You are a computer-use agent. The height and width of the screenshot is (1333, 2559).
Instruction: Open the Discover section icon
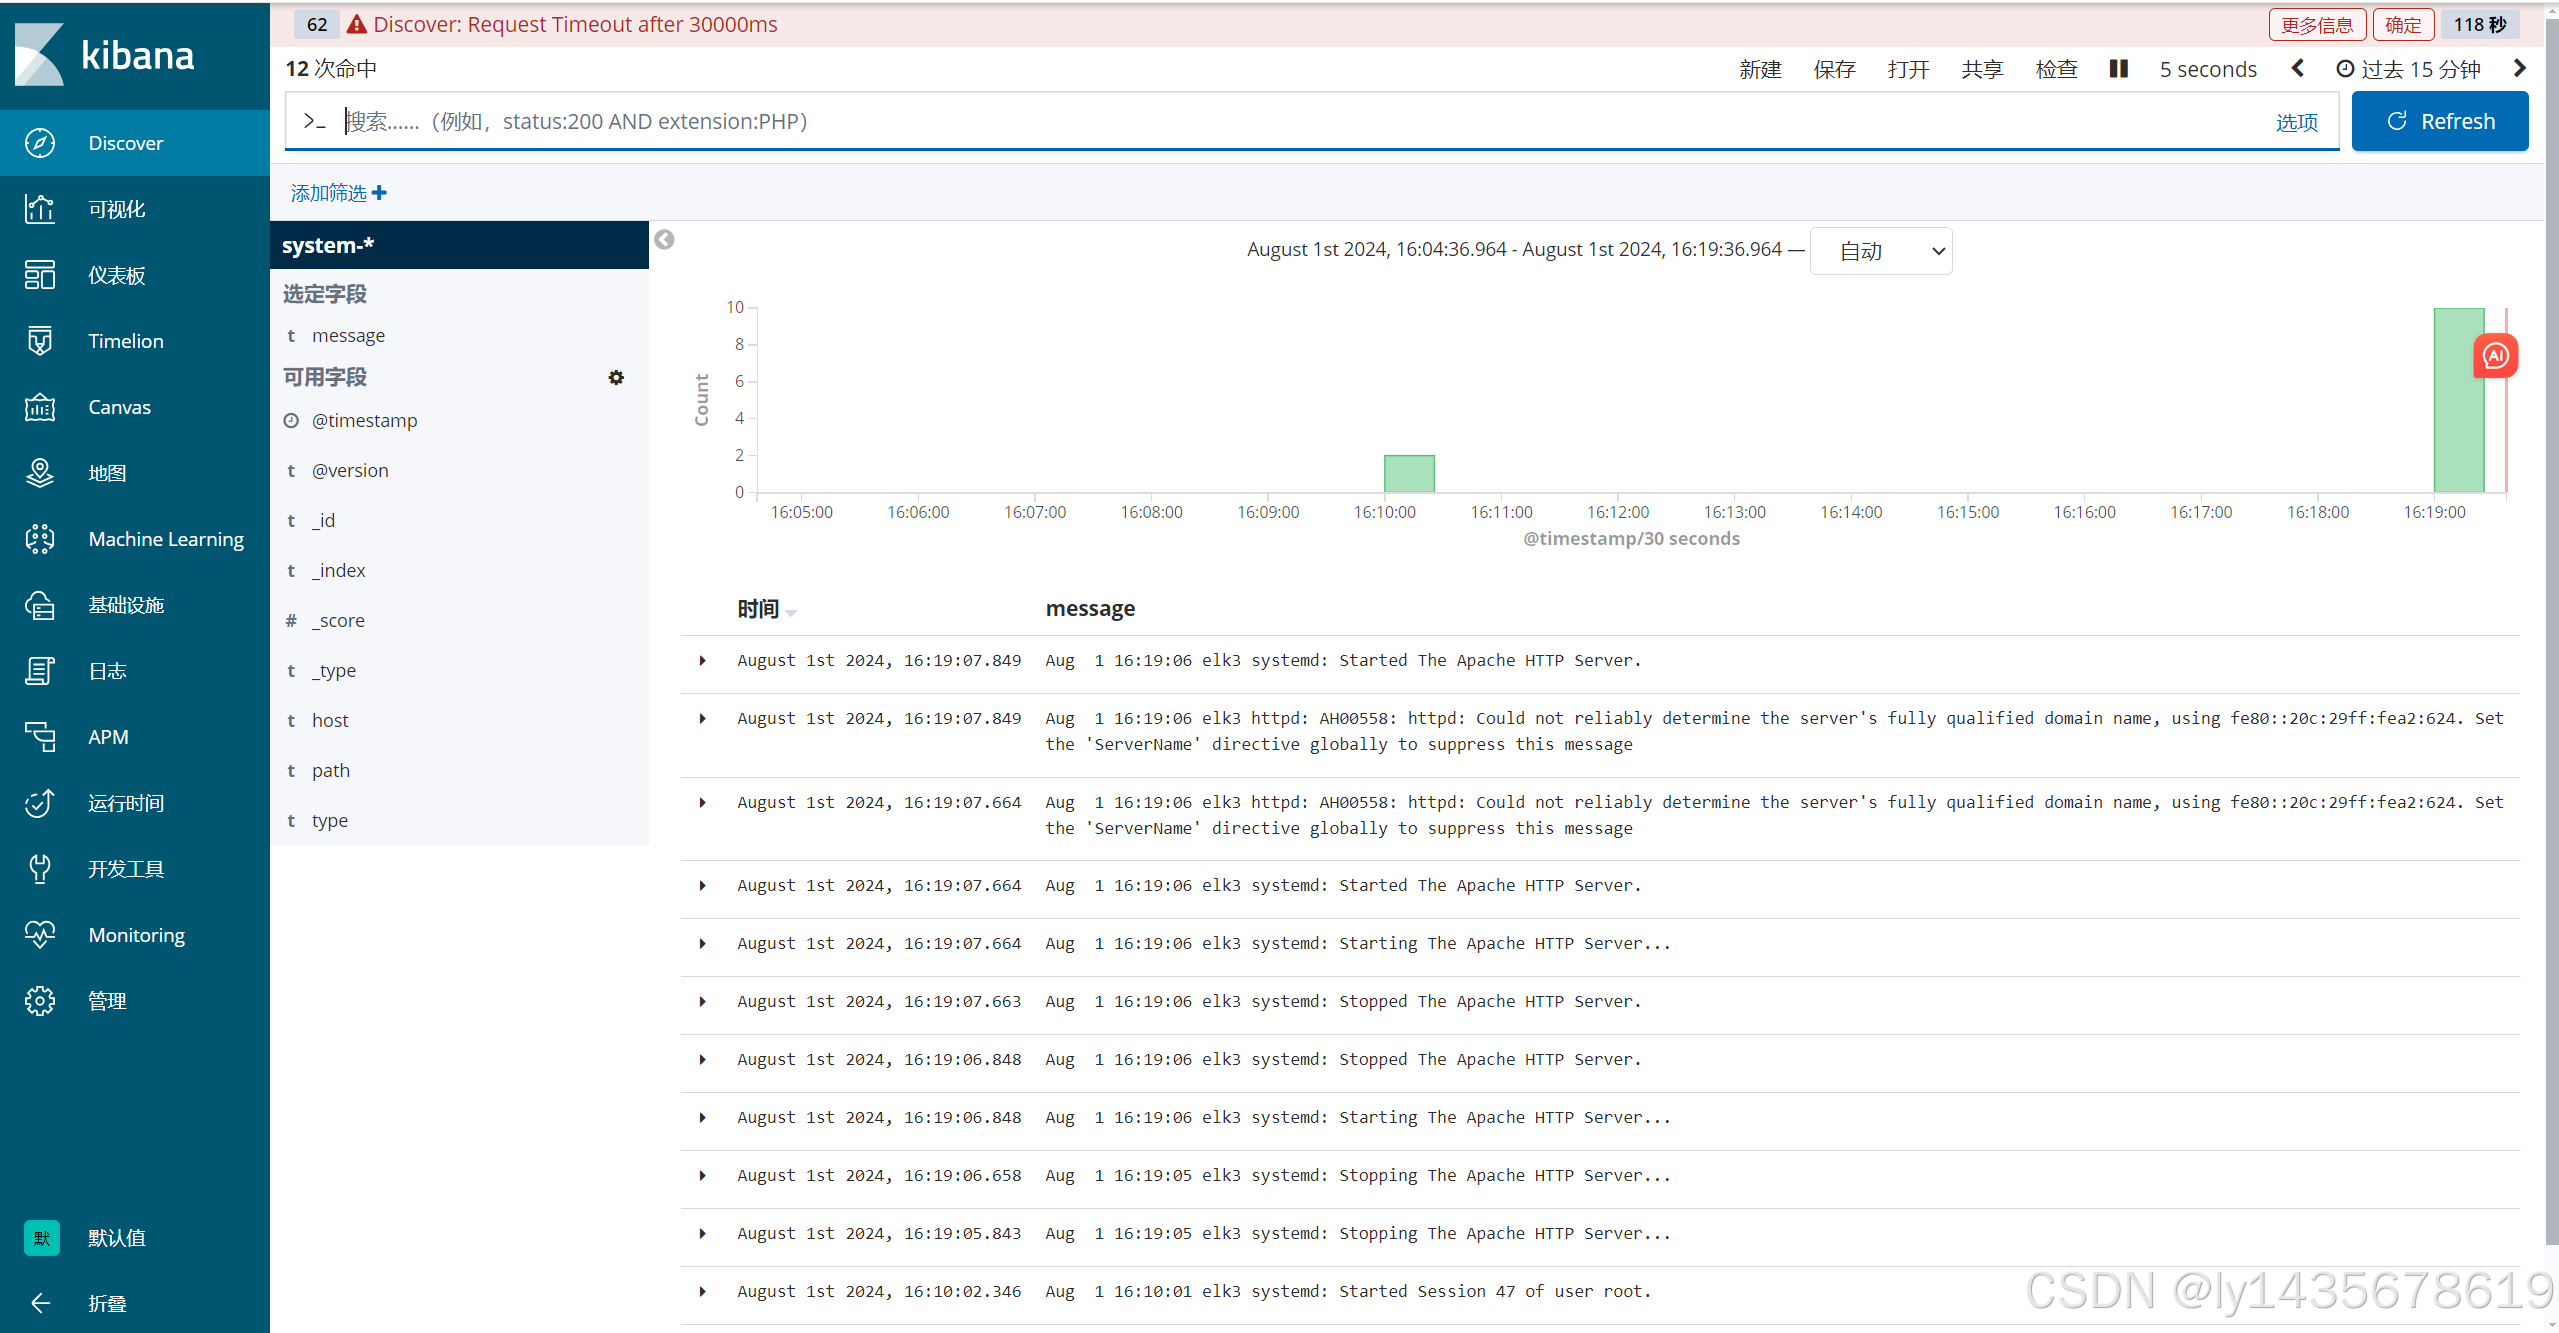pyautogui.click(x=40, y=143)
